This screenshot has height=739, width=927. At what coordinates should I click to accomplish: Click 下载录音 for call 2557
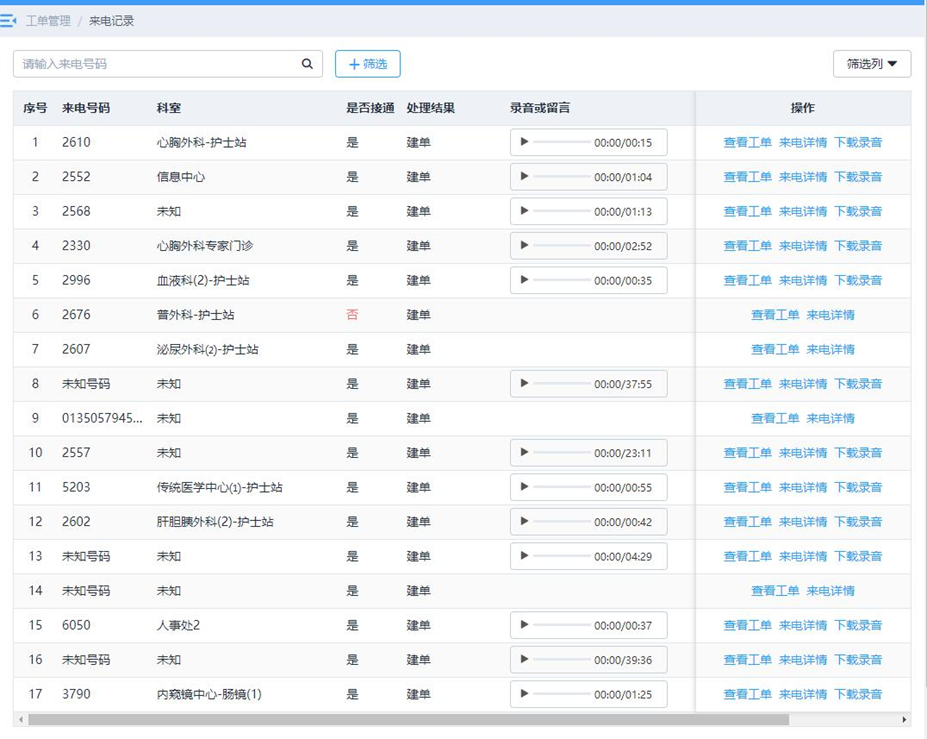point(858,453)
